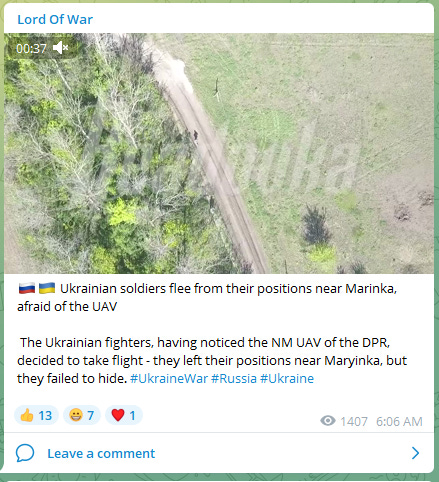Play the drone footage video

(219, 153)
